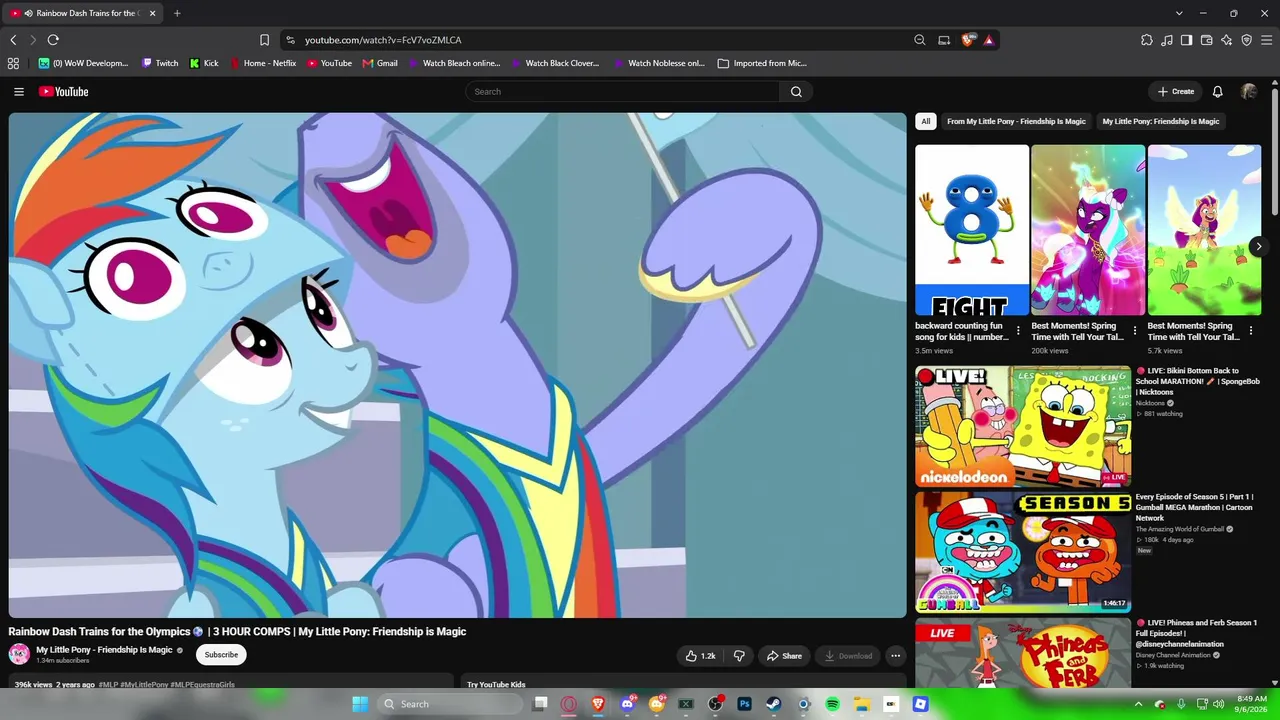
Task: Click the install app icon in address bar
Action: 944,40
